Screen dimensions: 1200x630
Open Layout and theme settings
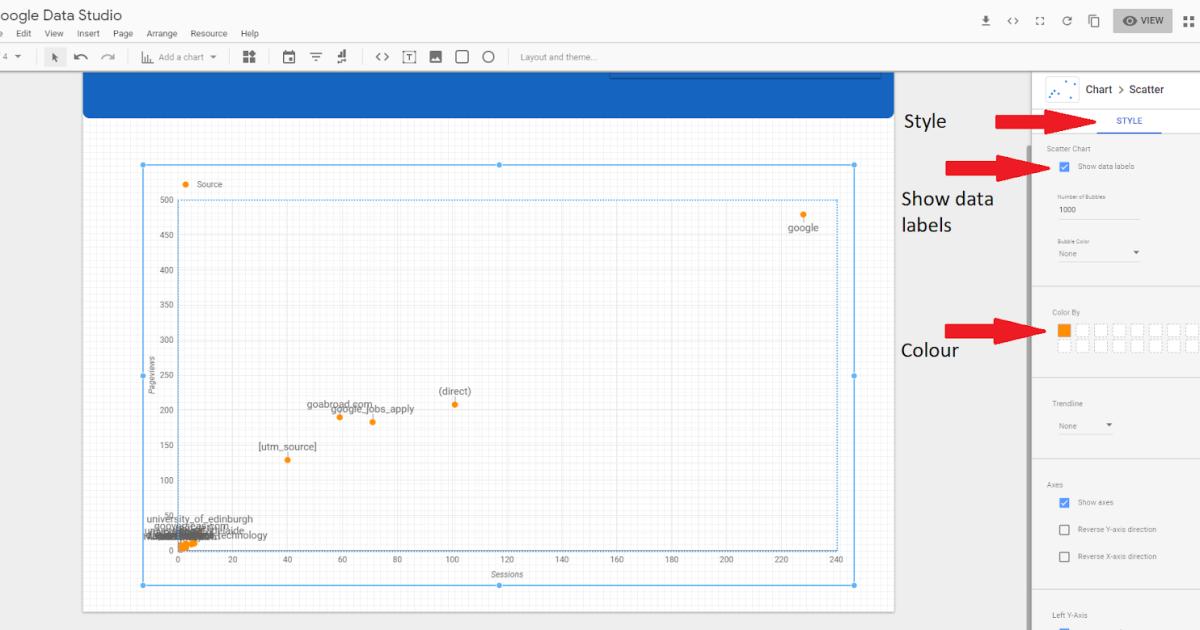(558, 57)
